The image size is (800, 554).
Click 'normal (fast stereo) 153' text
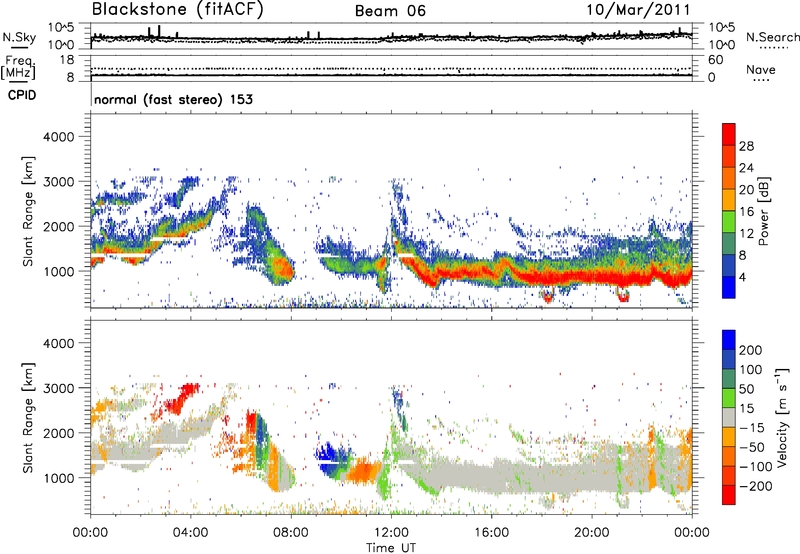(173, 99)
